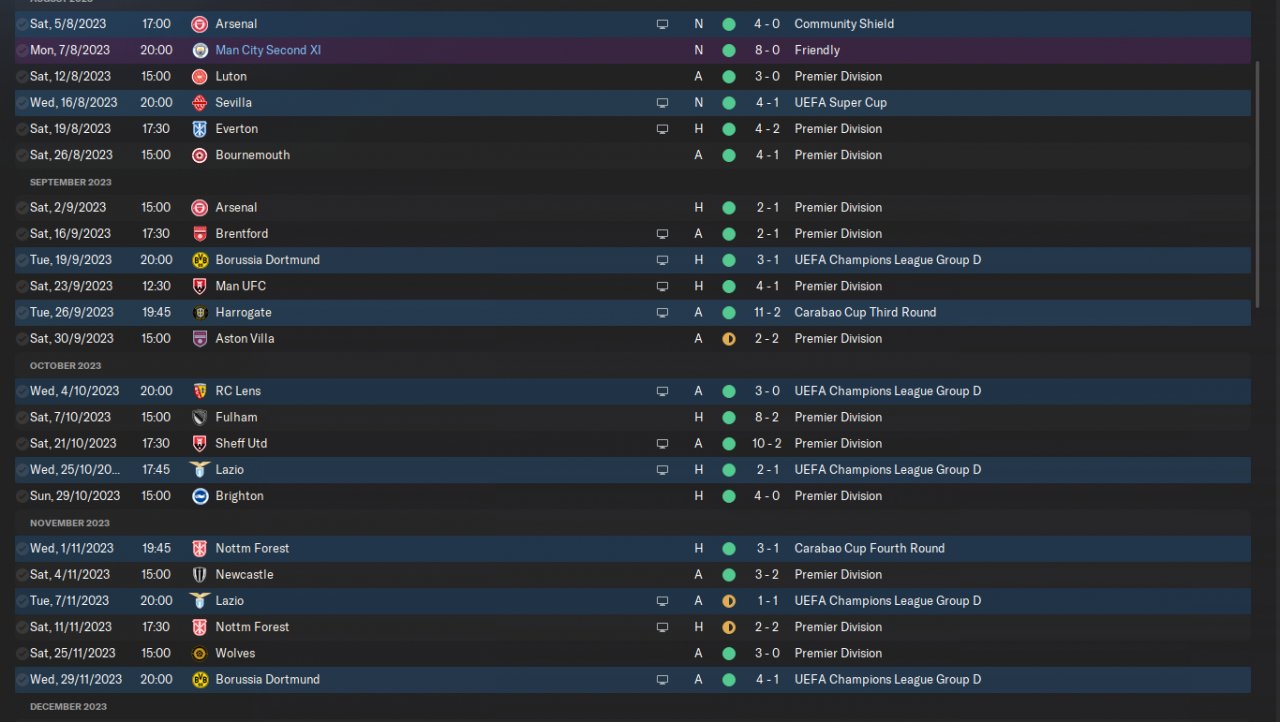Image resolution: width=1280 pixels, height=722 pixels.
Task: Click the Sevilla club badge
Action: coord(199,103)
